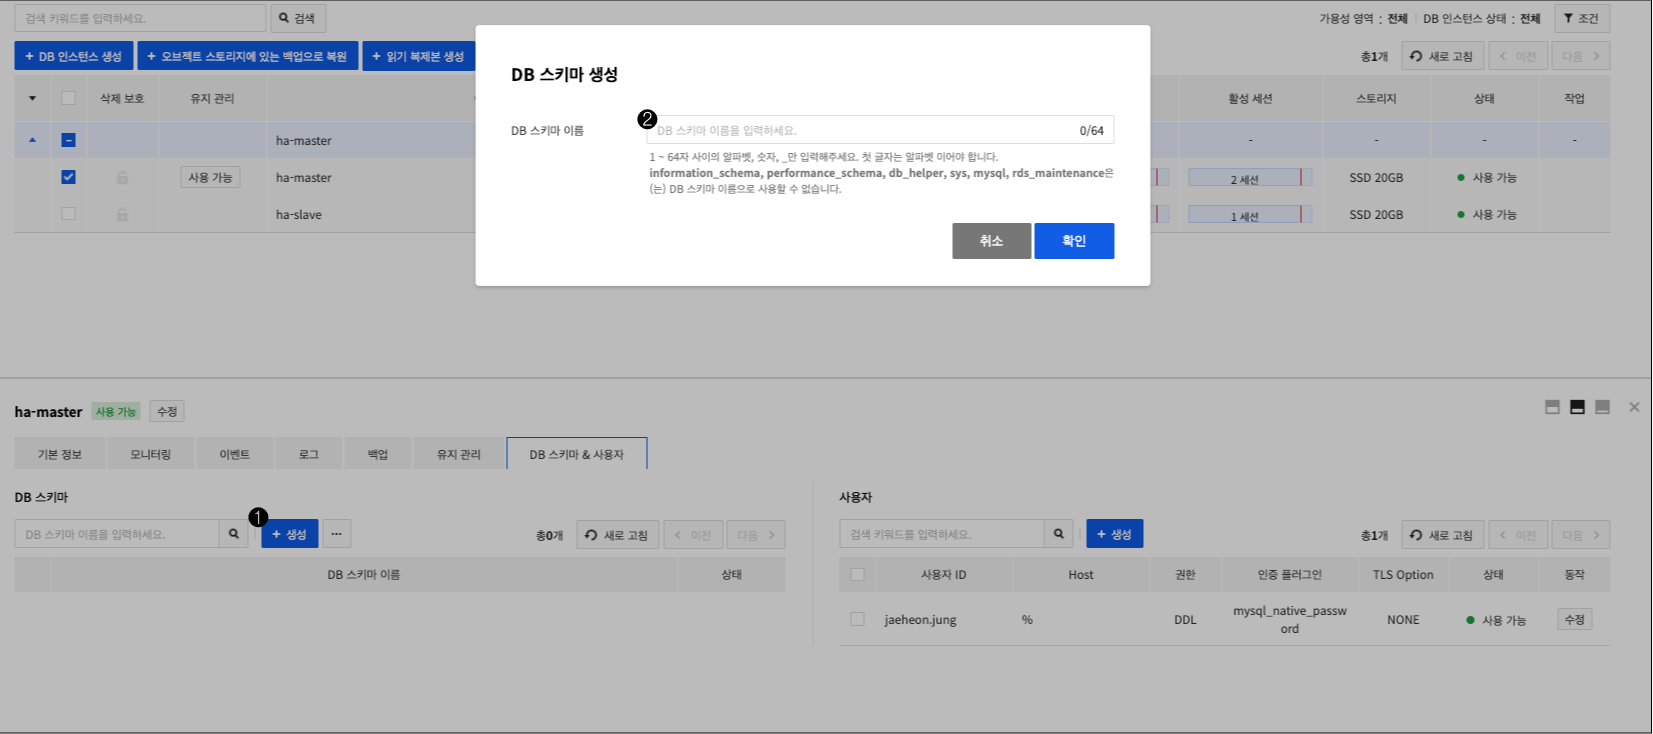Image resolution: width=1653 pixels, height=734 pixels.
Task: Go to previous page of DB schema list
Action: tap(692, 535)
